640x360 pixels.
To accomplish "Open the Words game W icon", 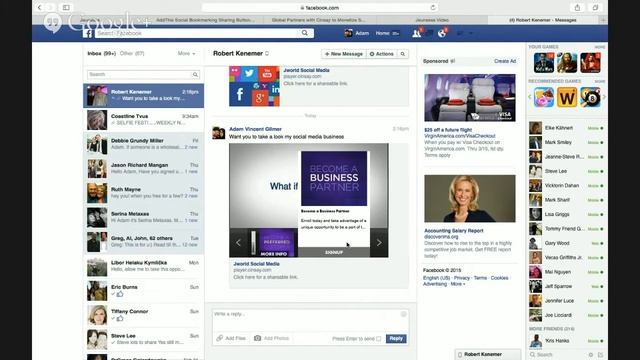I will coord(567,98).
